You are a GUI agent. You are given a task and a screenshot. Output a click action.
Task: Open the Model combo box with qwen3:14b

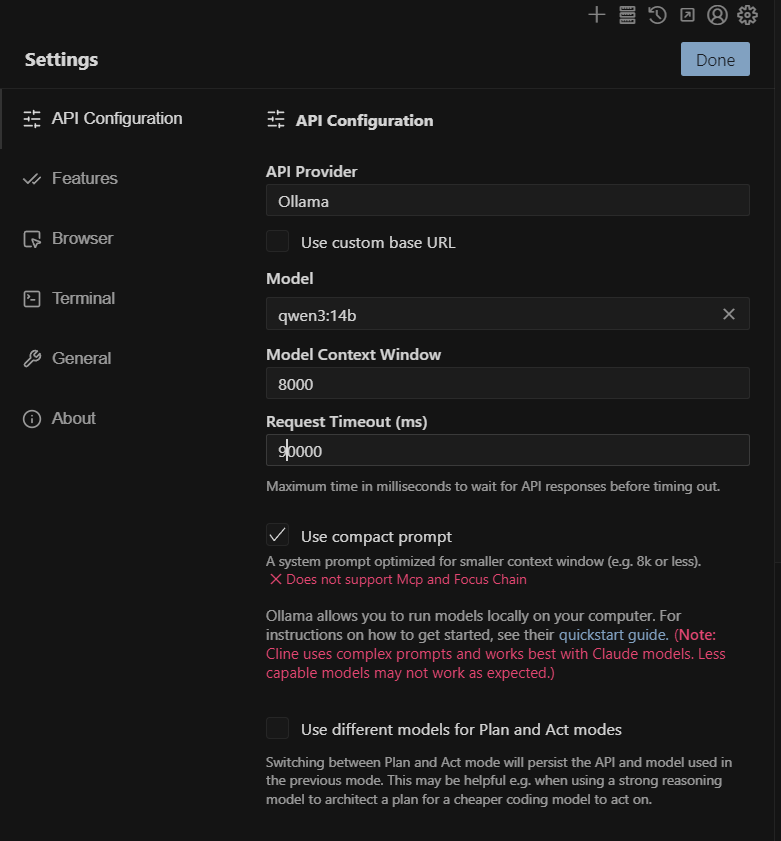[490, 314]
